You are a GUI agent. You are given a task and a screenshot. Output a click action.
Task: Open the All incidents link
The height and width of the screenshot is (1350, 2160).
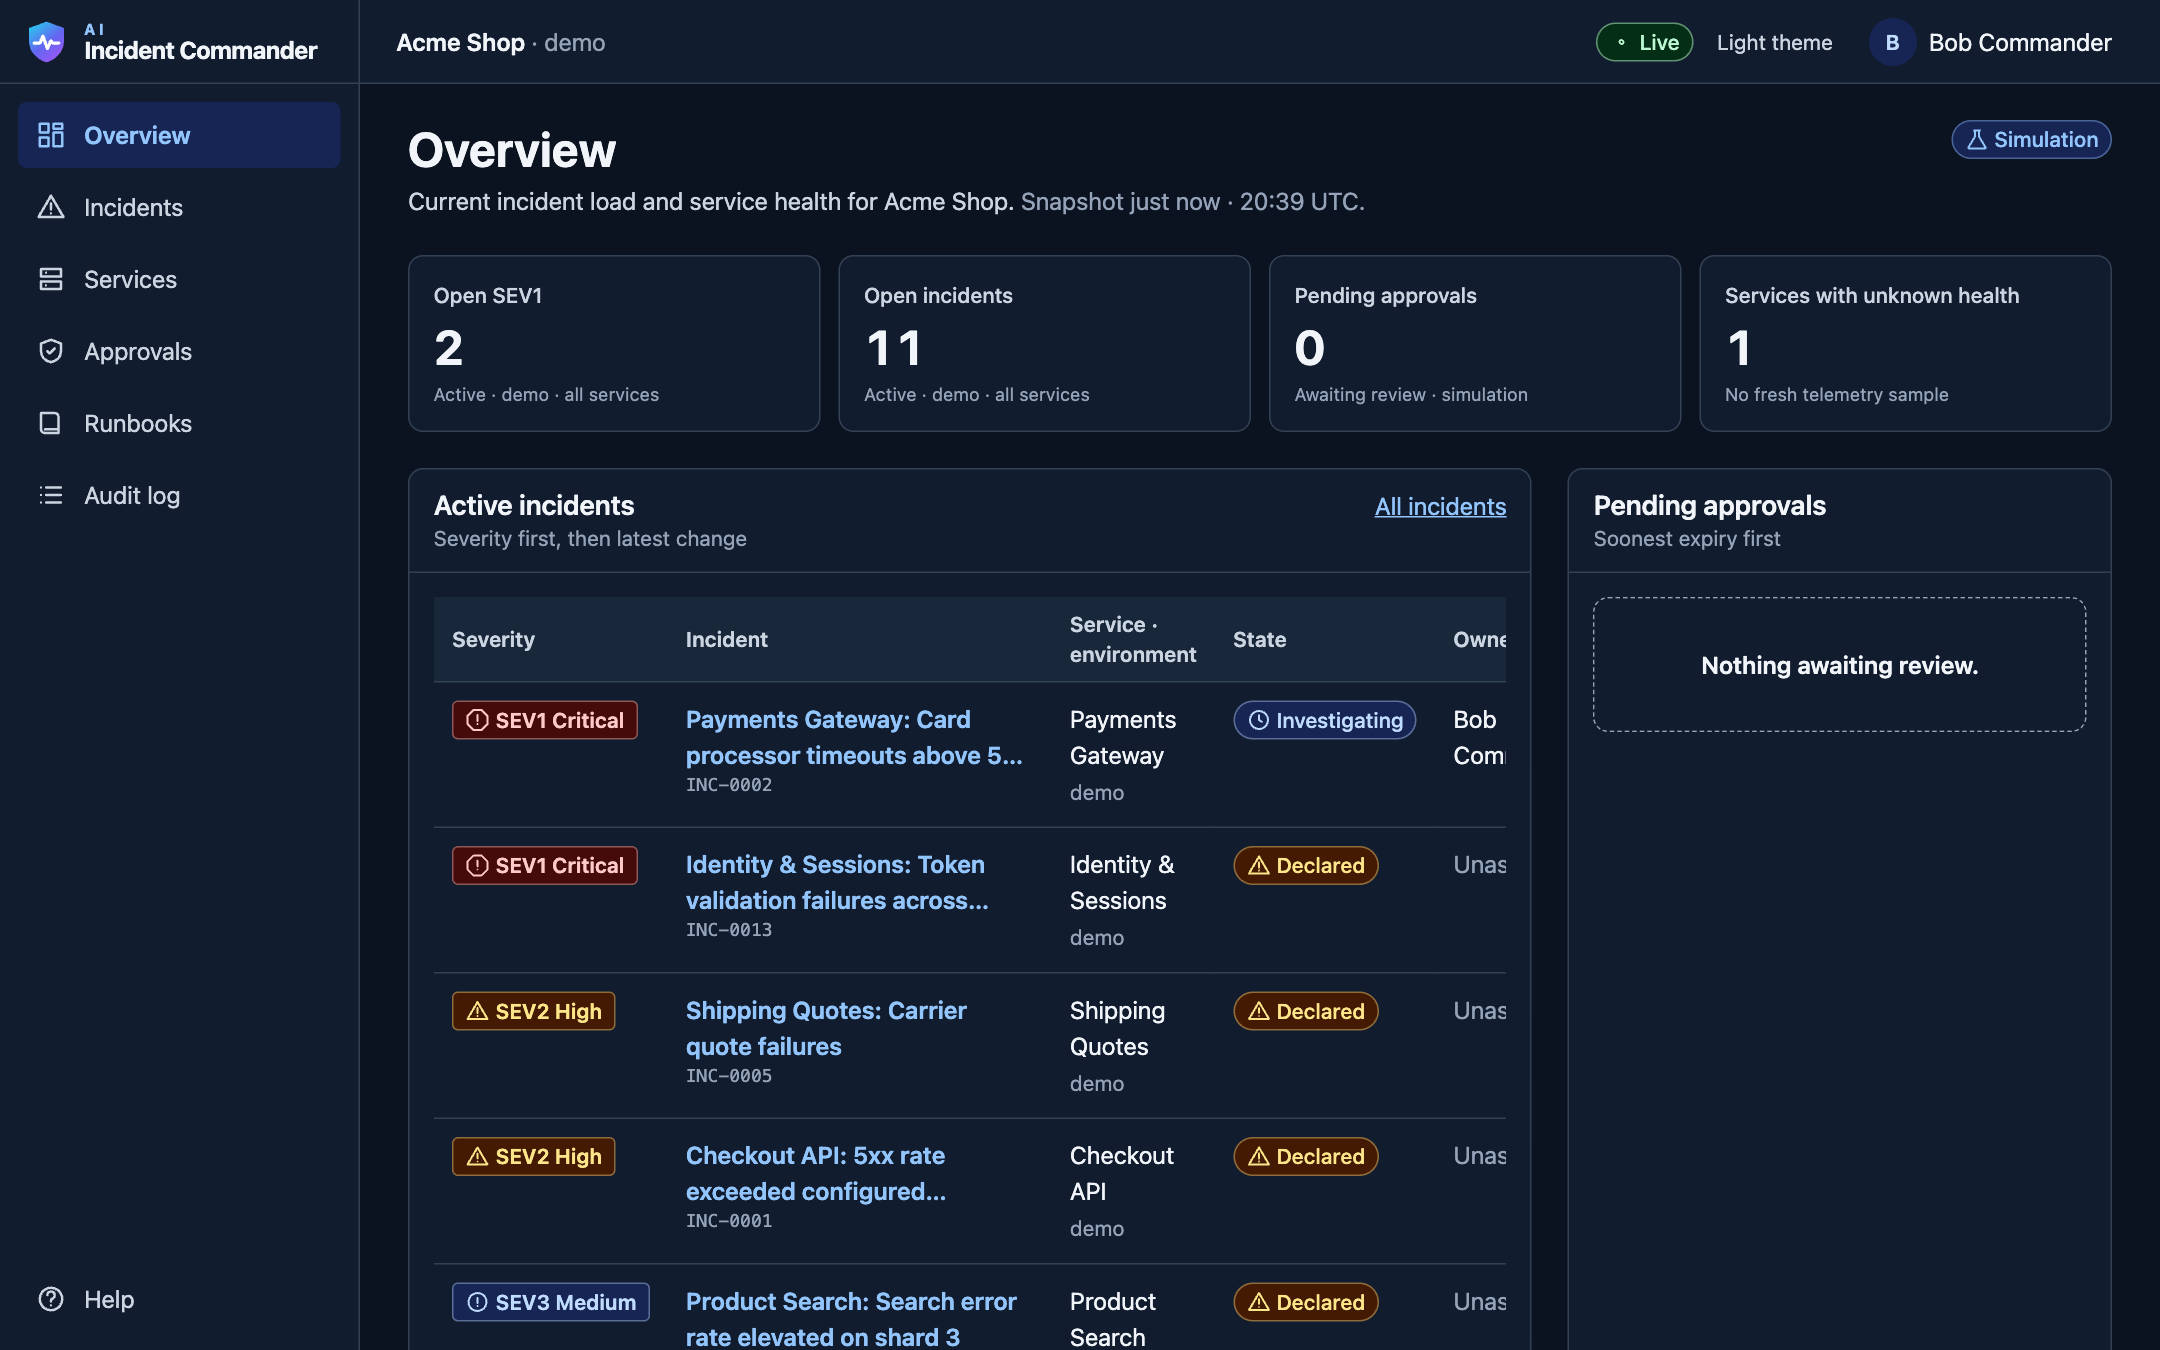click(x=1440, y=506)
